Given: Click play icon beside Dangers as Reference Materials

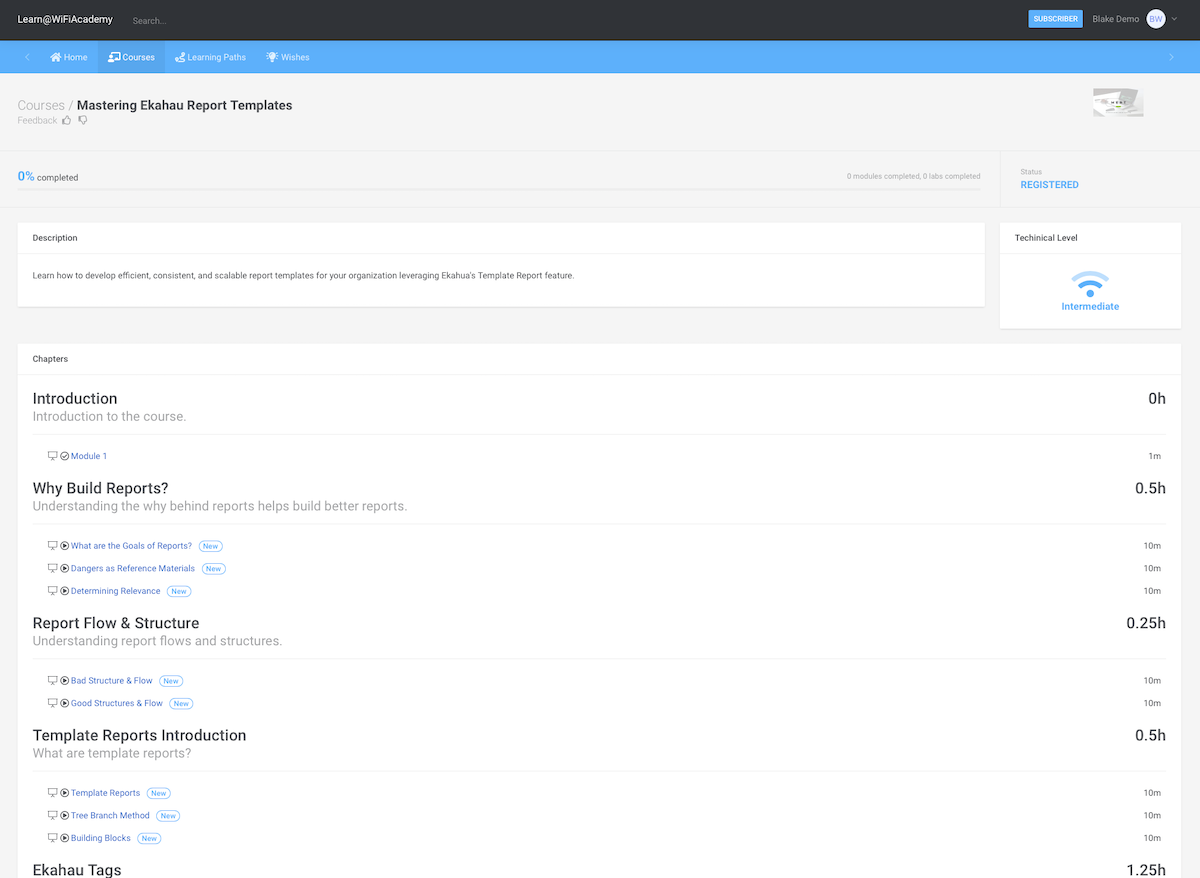Looking at the screenshot, I should point(65,568).
